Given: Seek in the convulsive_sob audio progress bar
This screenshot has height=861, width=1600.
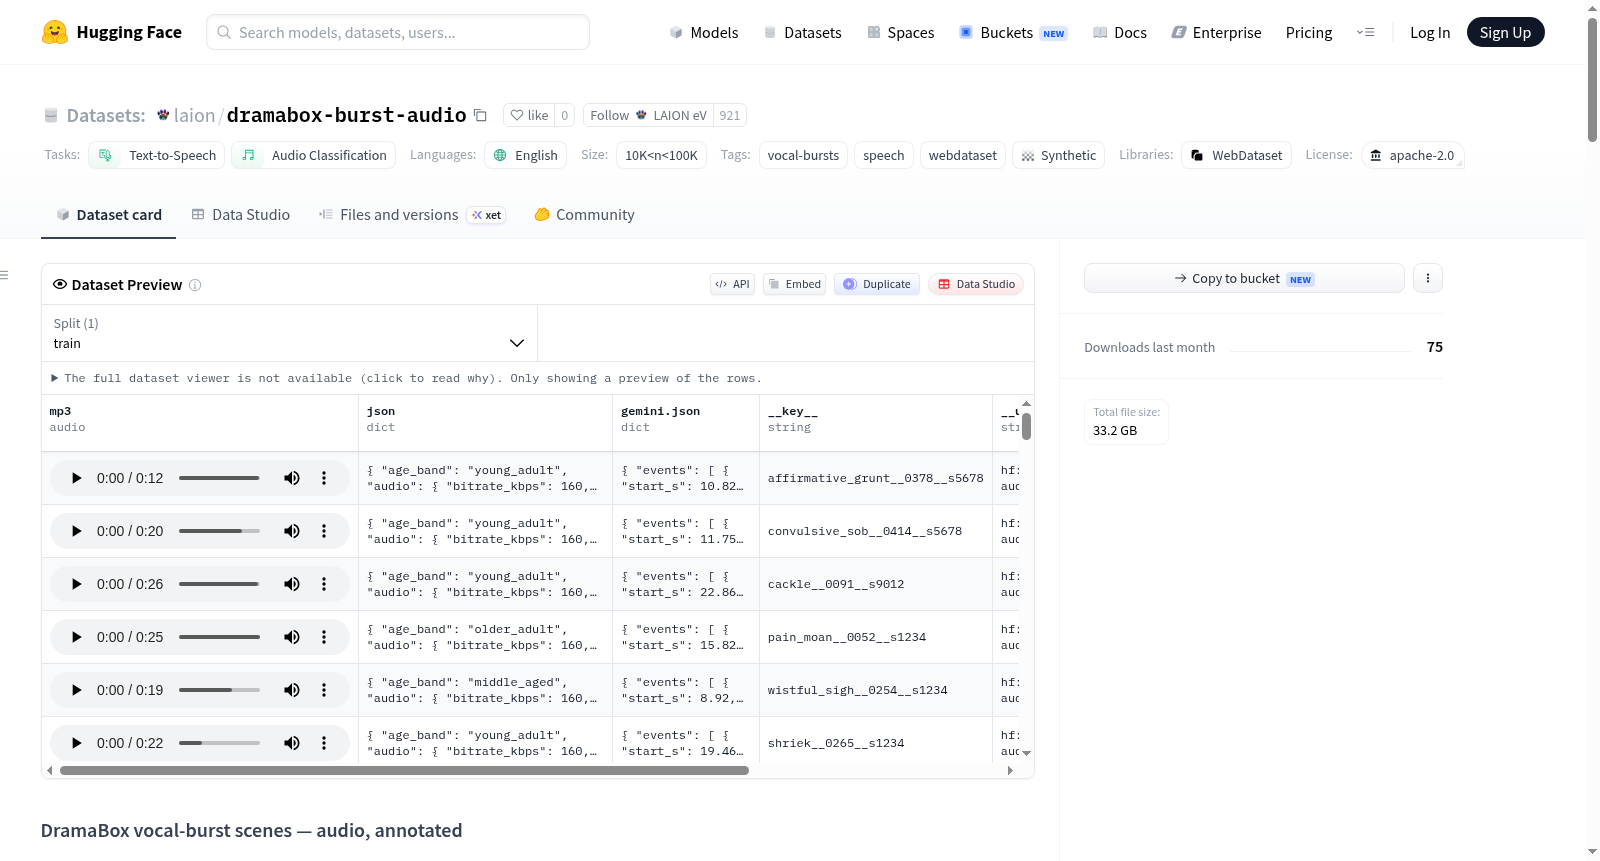Looking at the screenshot, I should (219, 531).
